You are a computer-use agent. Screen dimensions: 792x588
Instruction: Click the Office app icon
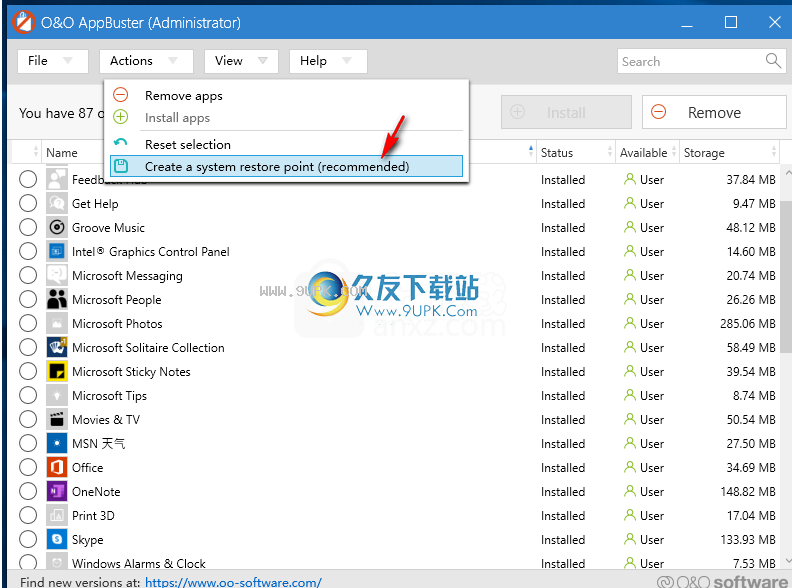pyautogui.click(x=57, y=467)
